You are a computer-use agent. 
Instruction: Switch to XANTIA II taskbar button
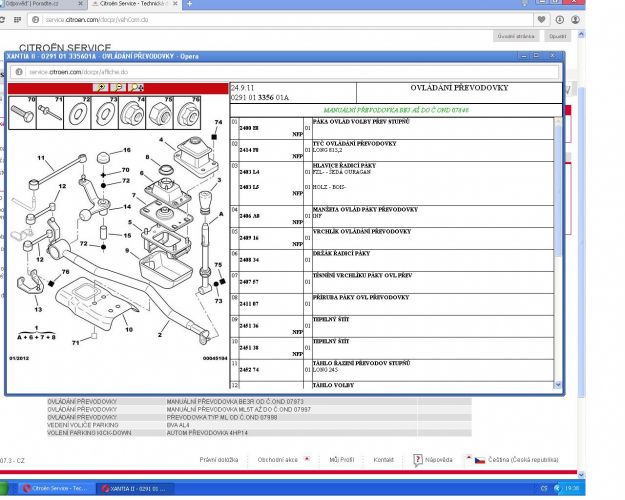136,488
